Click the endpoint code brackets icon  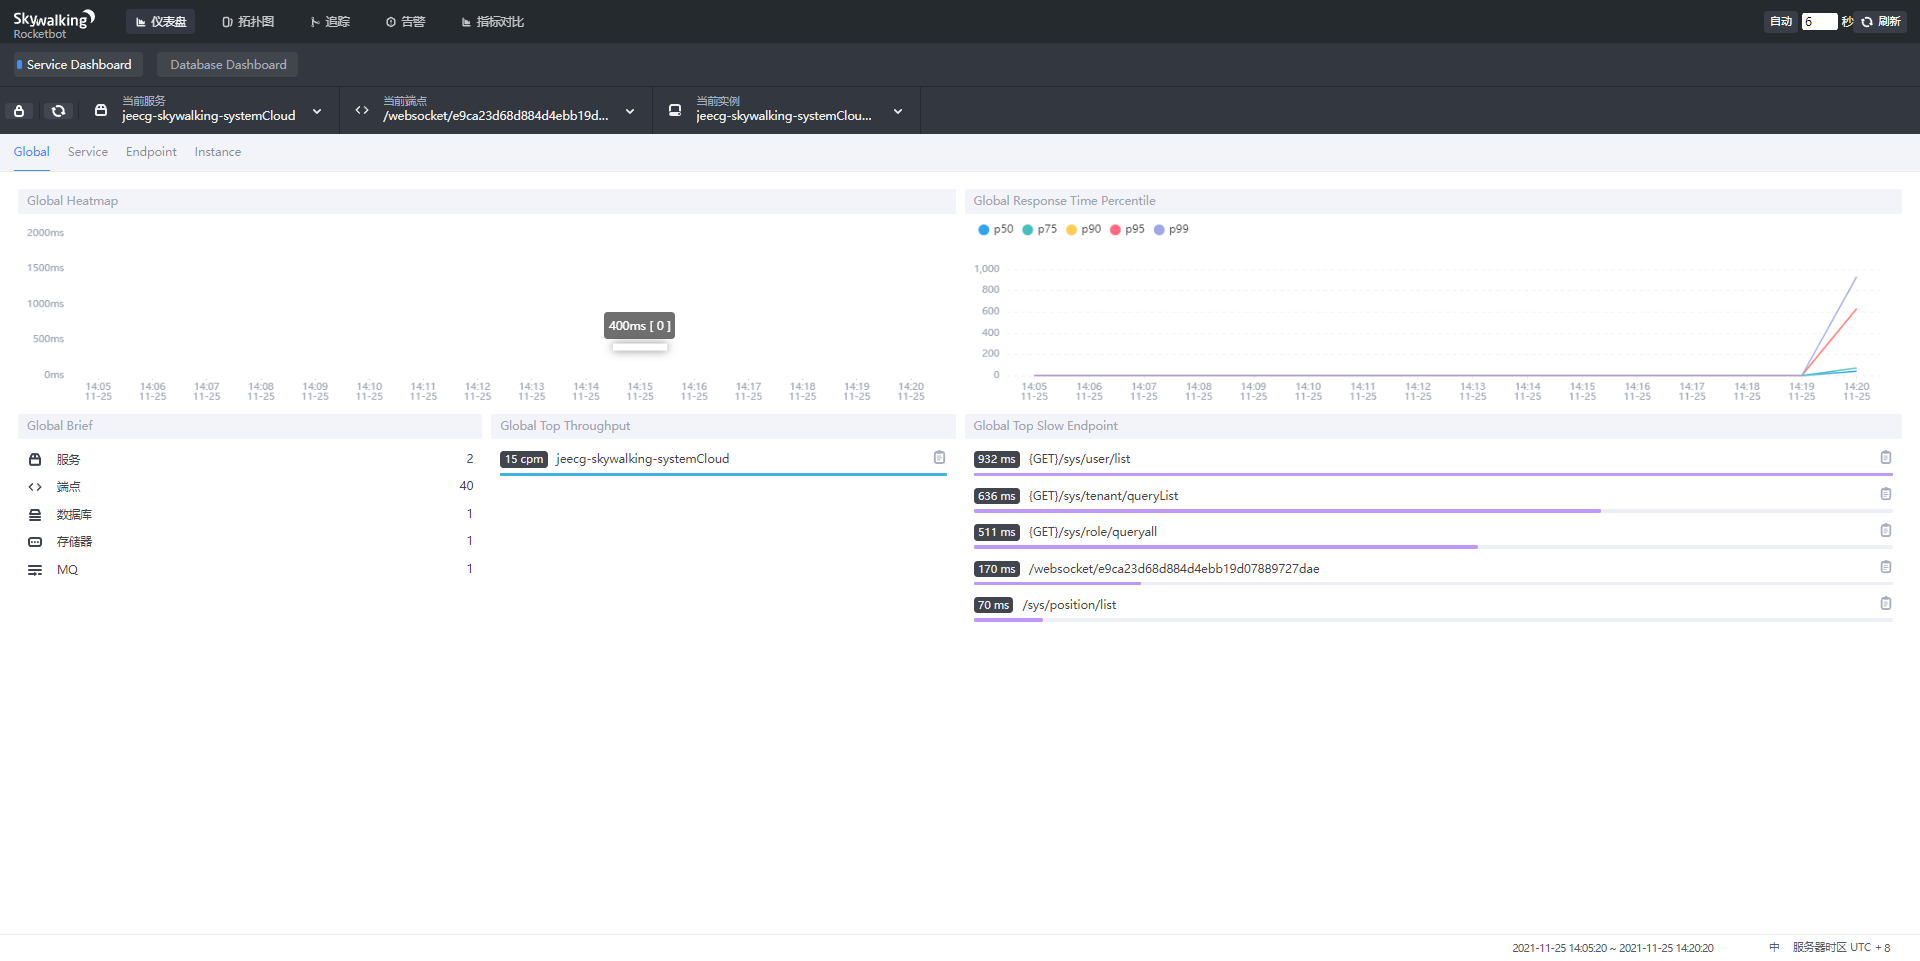tap(362, 110)
